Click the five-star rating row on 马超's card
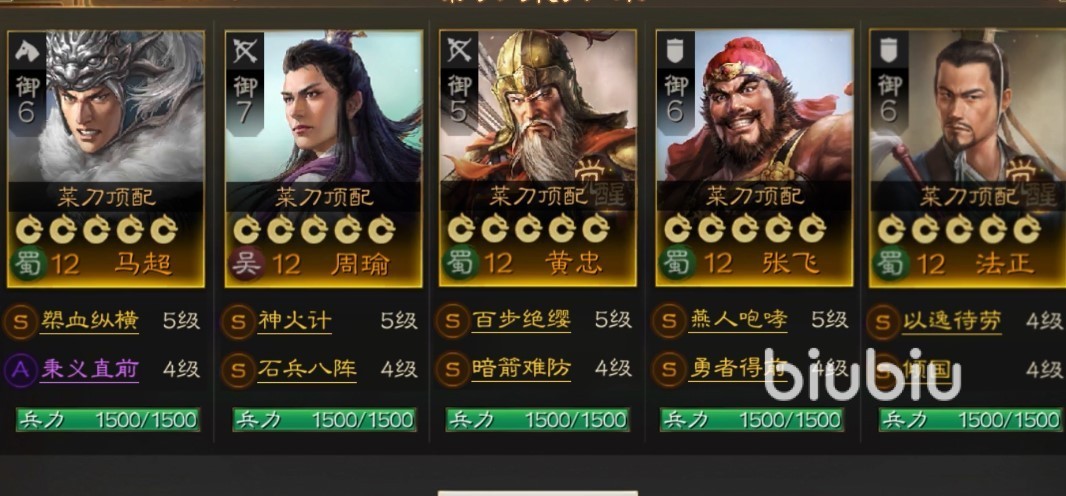Viewport: 1066px width, 496px height. click(x=97, y=230)
